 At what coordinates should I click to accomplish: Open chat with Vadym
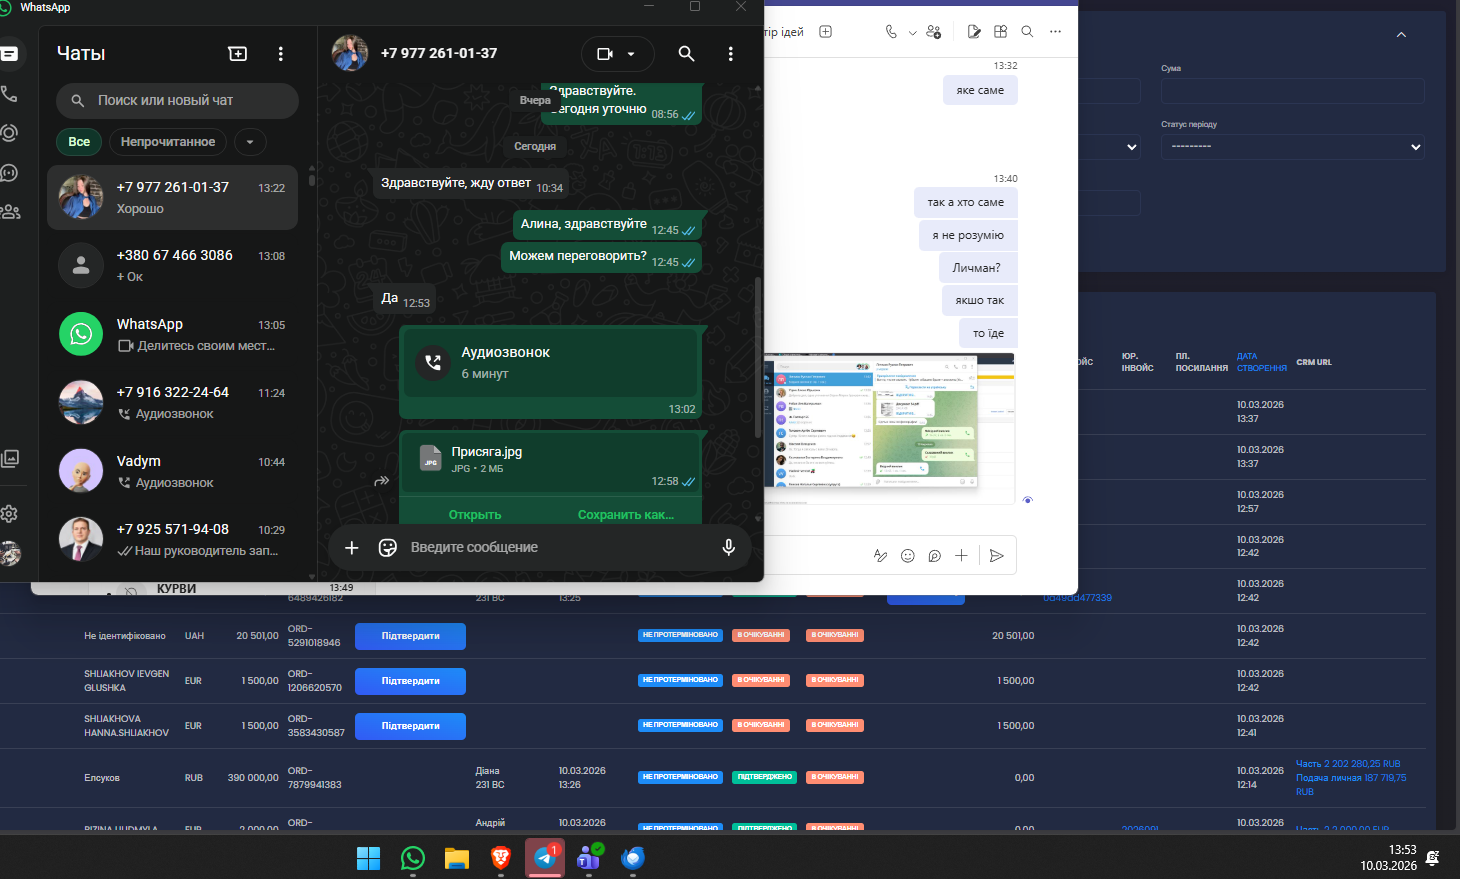[x=172, y=471]
